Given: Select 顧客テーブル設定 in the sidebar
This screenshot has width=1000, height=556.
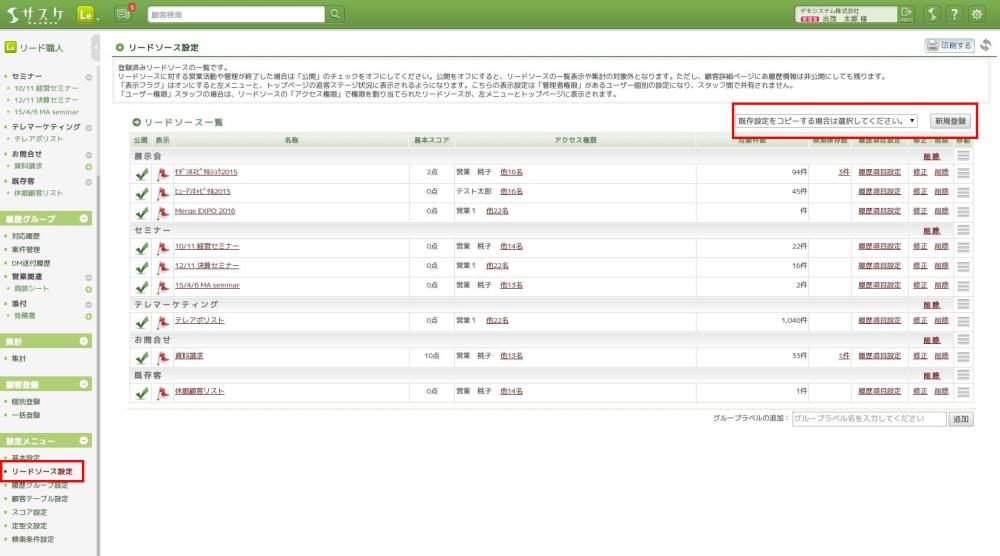Looking at the screenshot, I should 41,498.
